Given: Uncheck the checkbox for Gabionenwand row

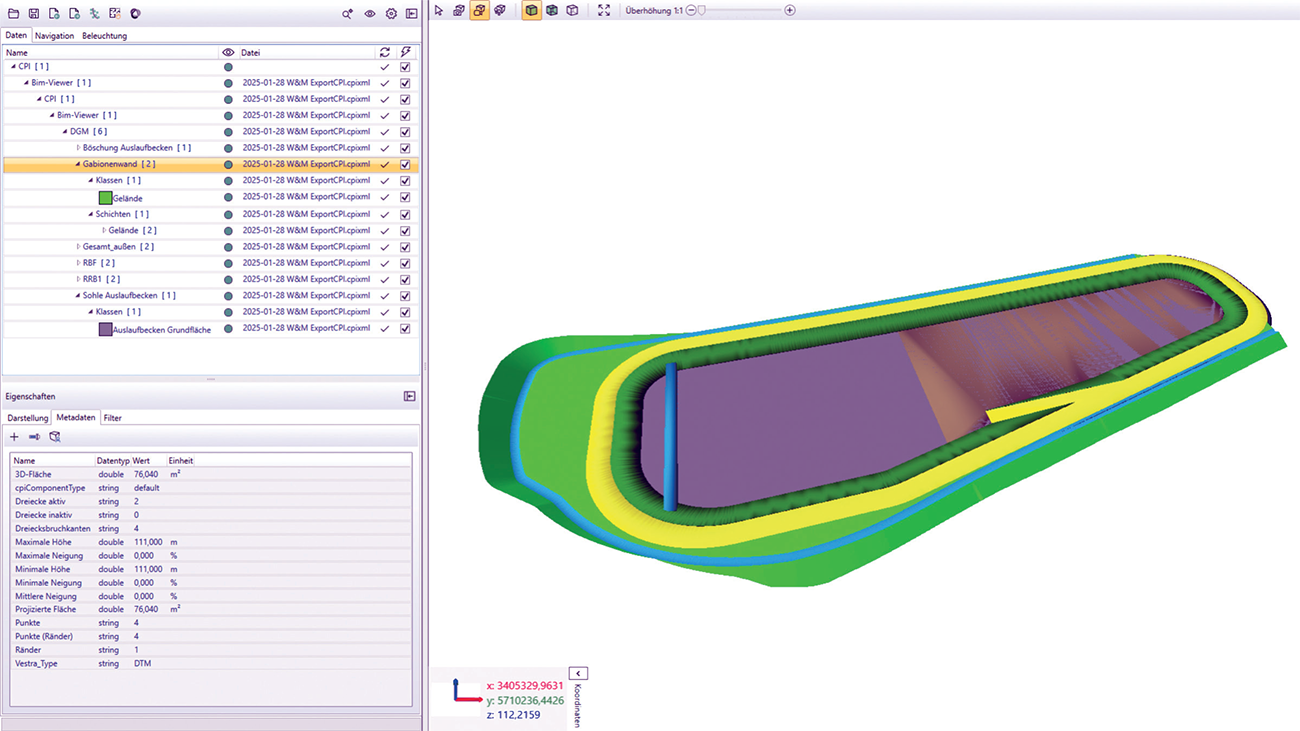Looking at the screenshot, I should click(x=405, y=165).
